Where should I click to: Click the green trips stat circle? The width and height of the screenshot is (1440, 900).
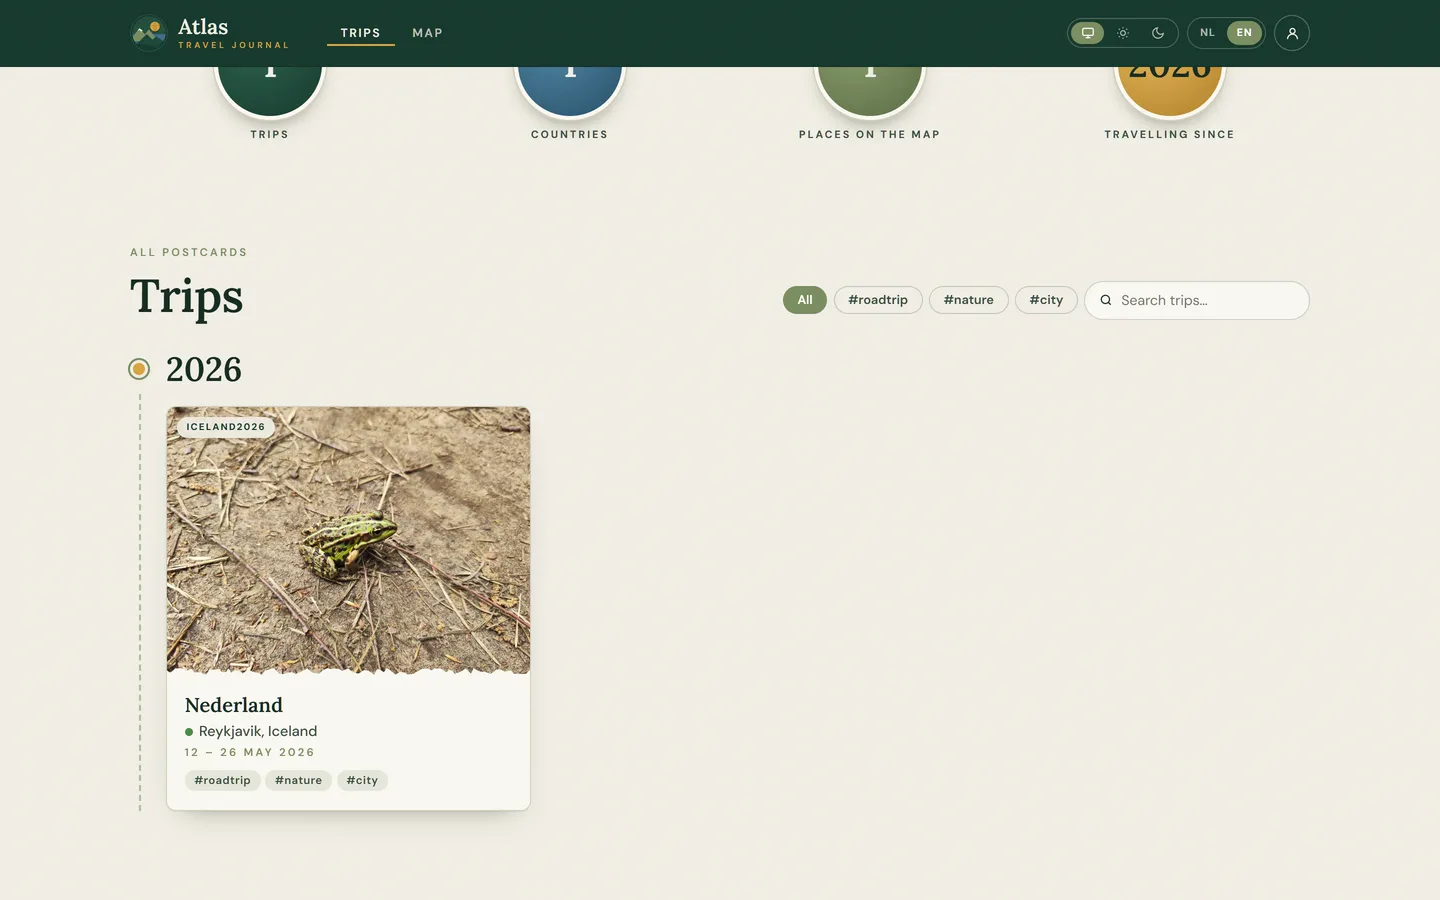pos(270,92)
